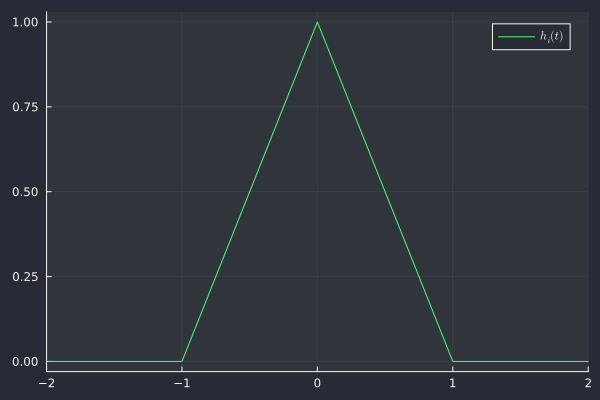This screenshot has height=400, width=600.
Task: Click the 0.50 y-axis tick label
Action: (26, 192)
